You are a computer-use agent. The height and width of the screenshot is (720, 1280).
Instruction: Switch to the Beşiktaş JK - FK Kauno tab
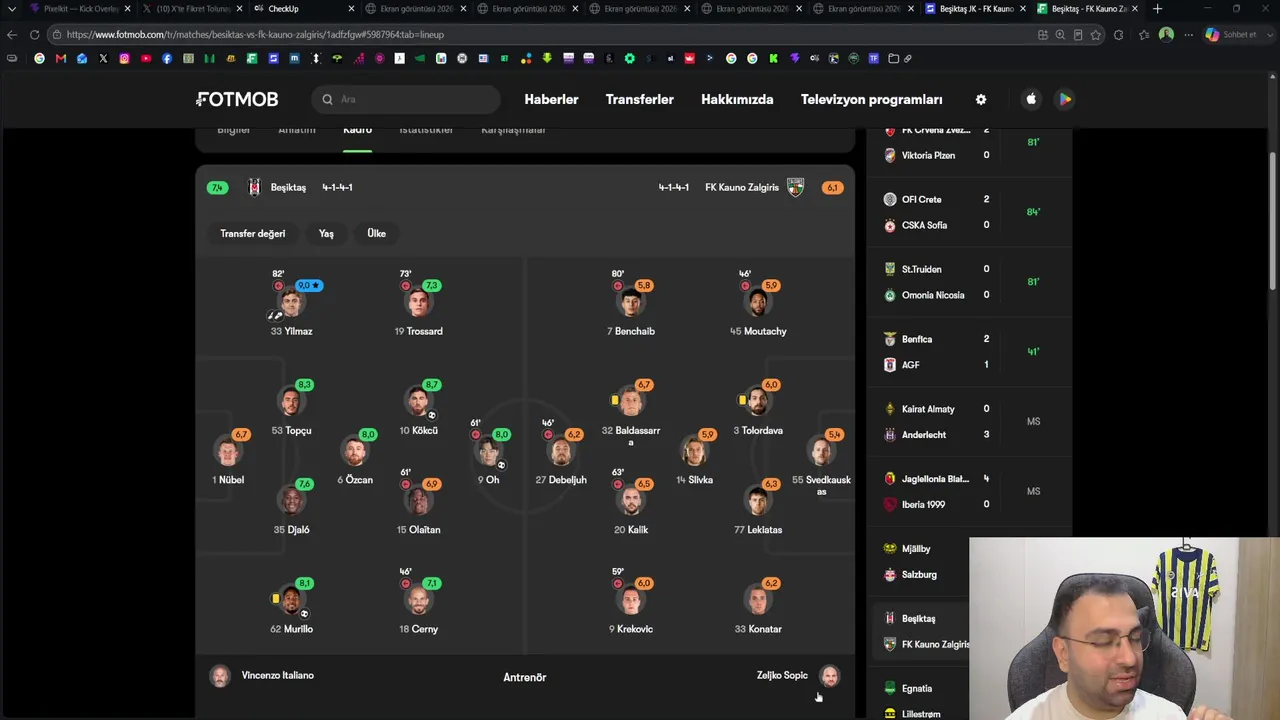click(x=976, y=9)
